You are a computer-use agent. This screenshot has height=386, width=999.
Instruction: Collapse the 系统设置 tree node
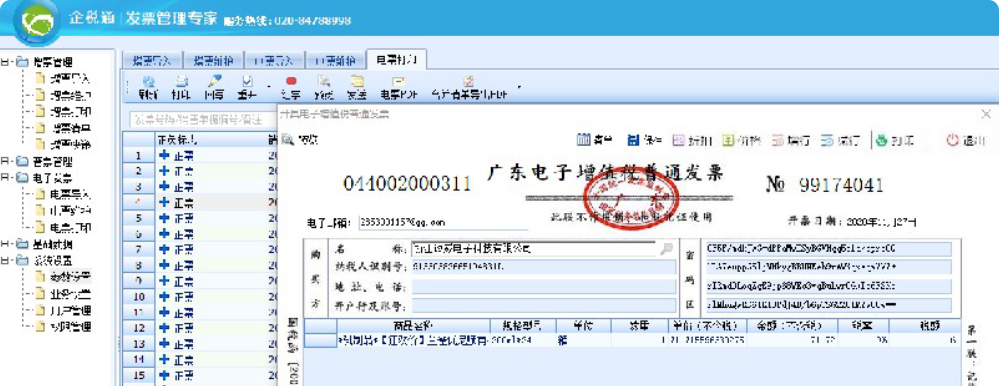(5, 261)
